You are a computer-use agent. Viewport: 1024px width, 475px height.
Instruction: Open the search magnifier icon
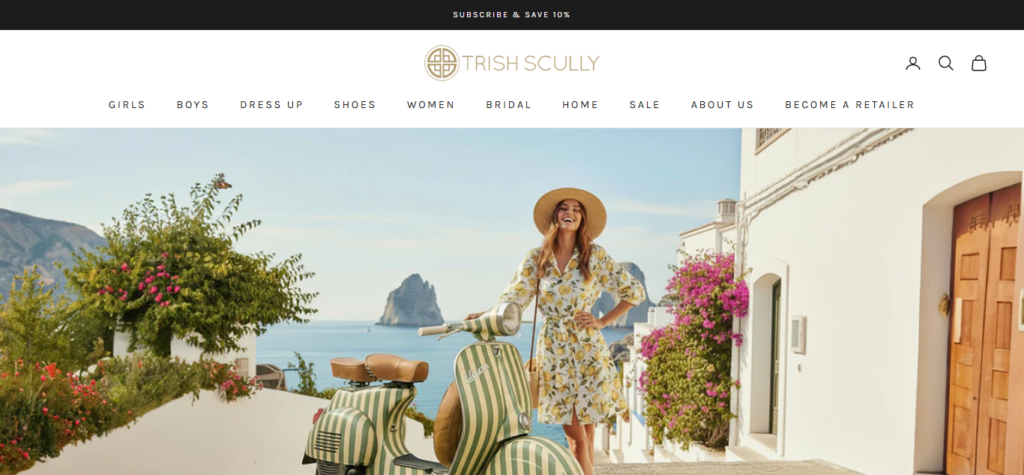946,63
